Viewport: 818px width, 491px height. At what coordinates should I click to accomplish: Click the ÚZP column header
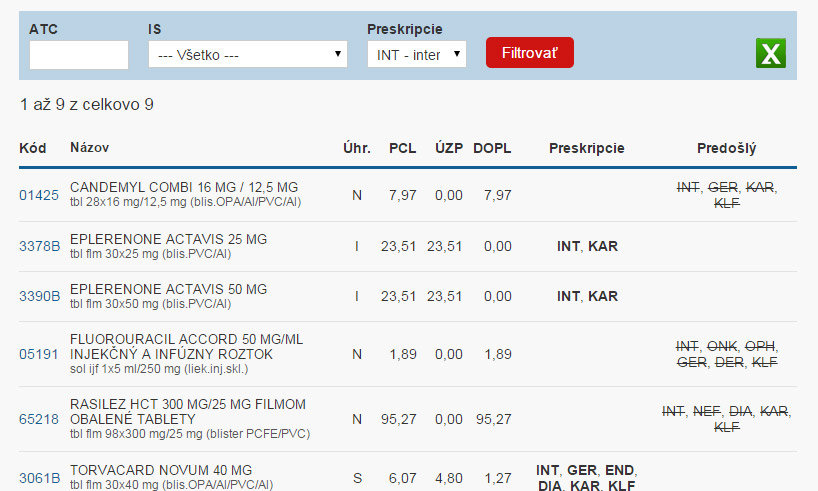(449, 148)
